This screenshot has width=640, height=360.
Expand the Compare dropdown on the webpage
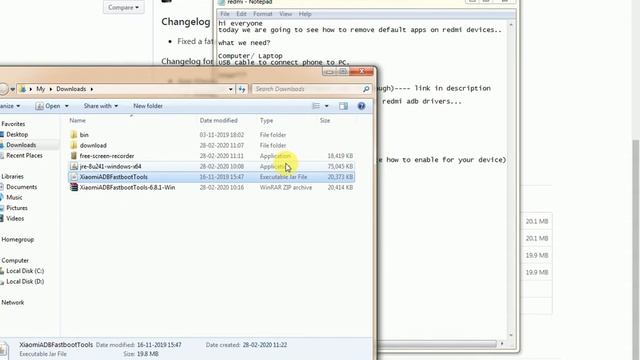click(123, 7)
